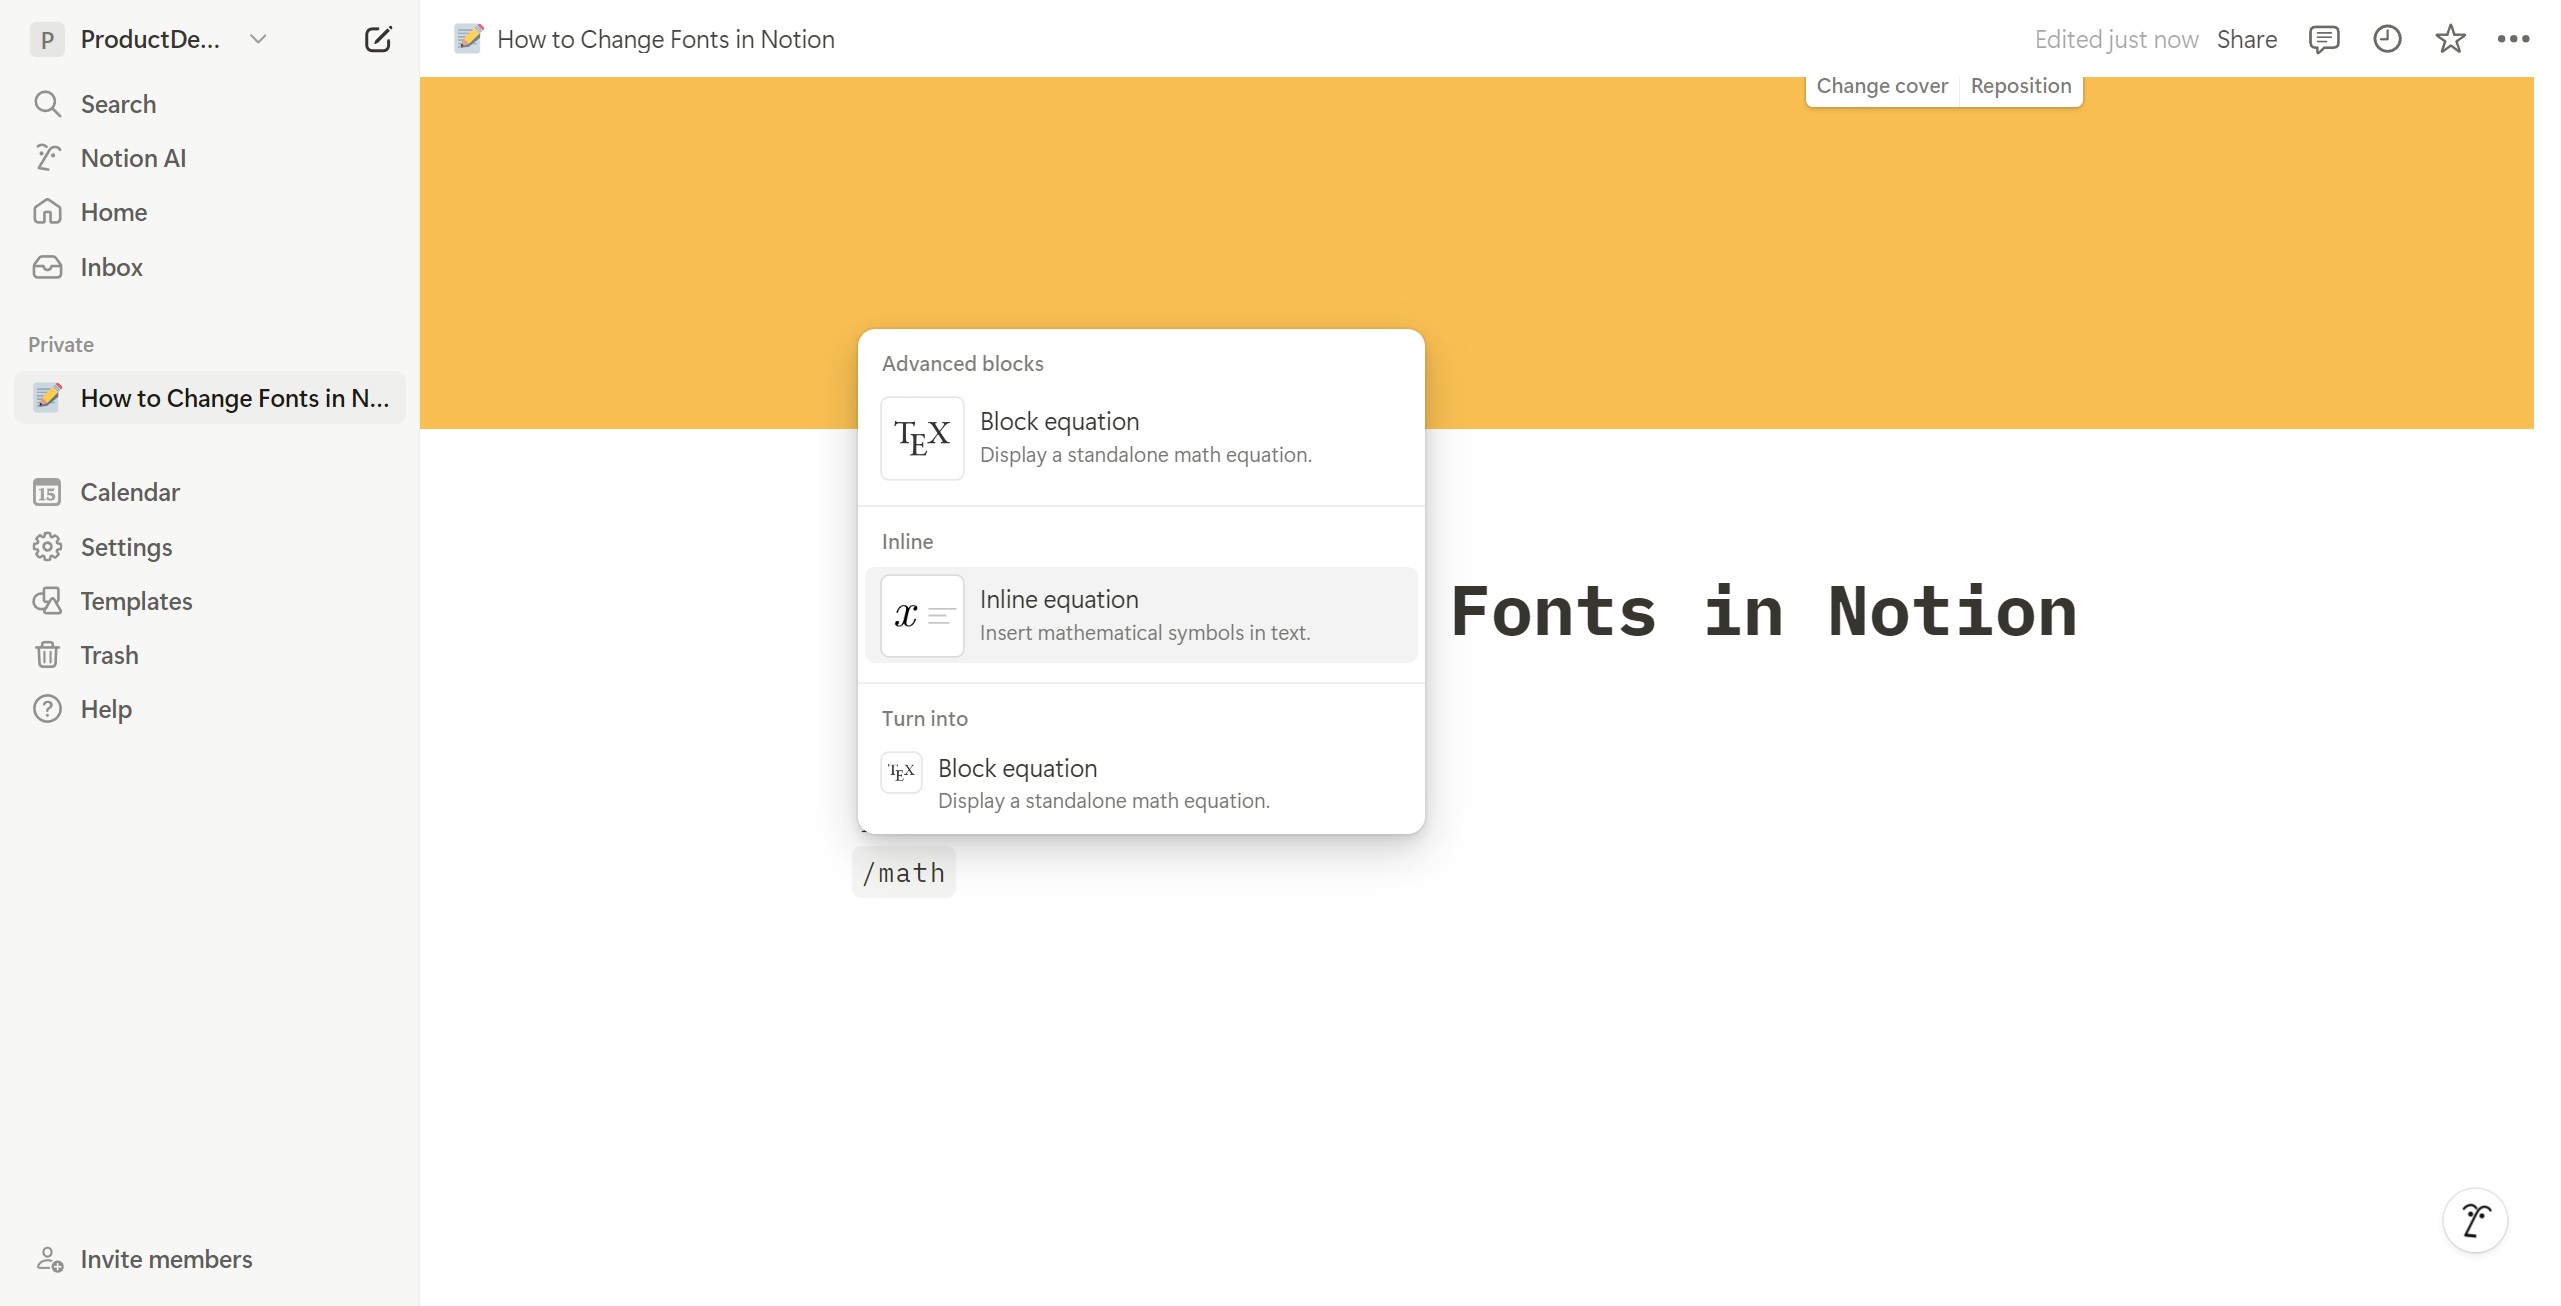The width and height of the screenshot is (2561, 1306).
Task: Click the Calendar icon
Action: (x=47, y=492)
